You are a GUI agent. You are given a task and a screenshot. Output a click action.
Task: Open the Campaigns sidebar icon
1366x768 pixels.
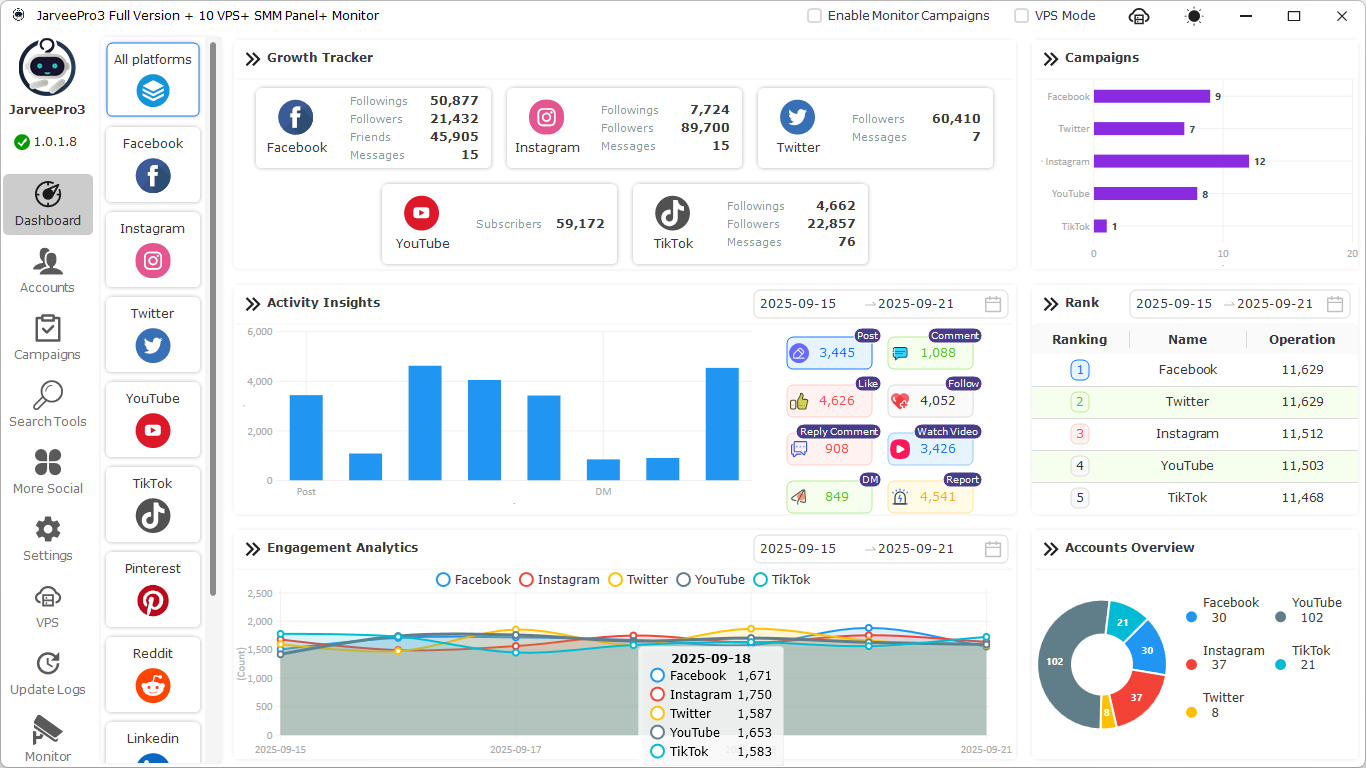[x=47, y=338]
